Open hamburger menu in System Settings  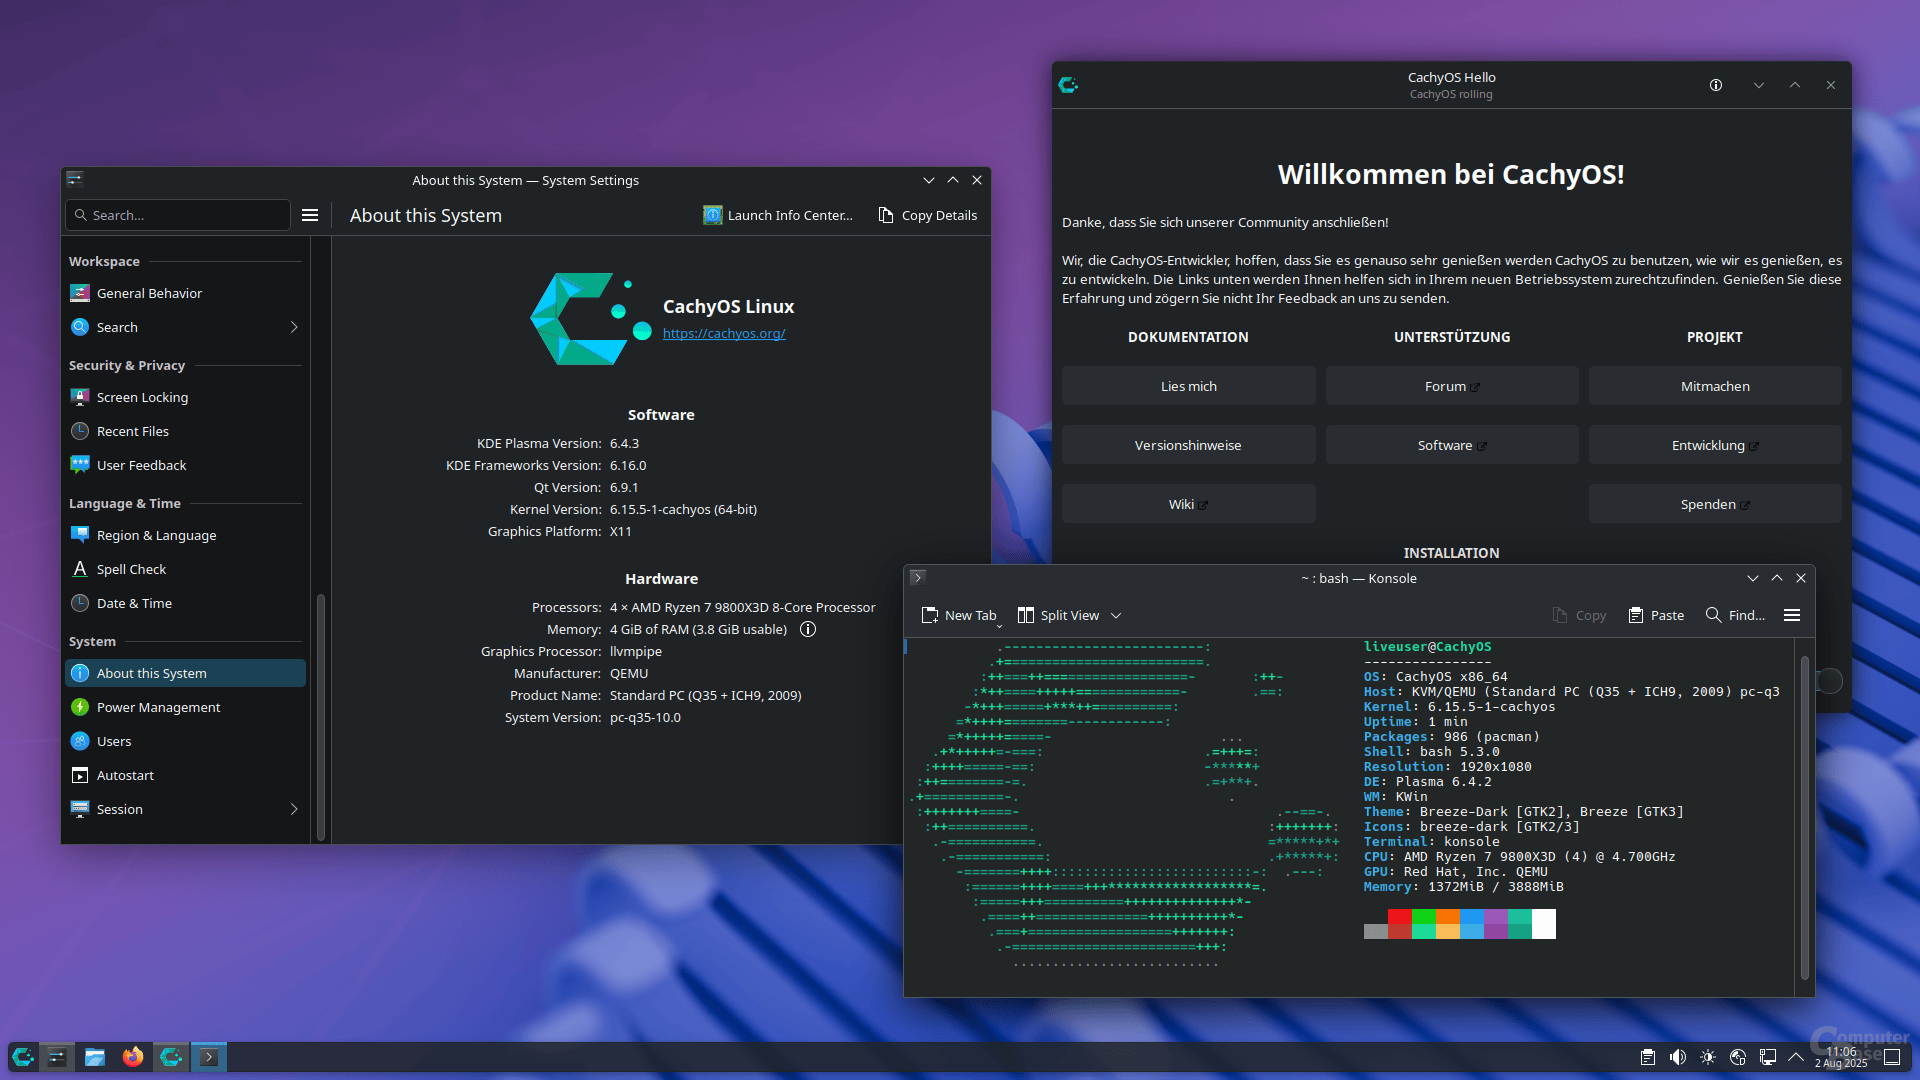coord(310,215)
